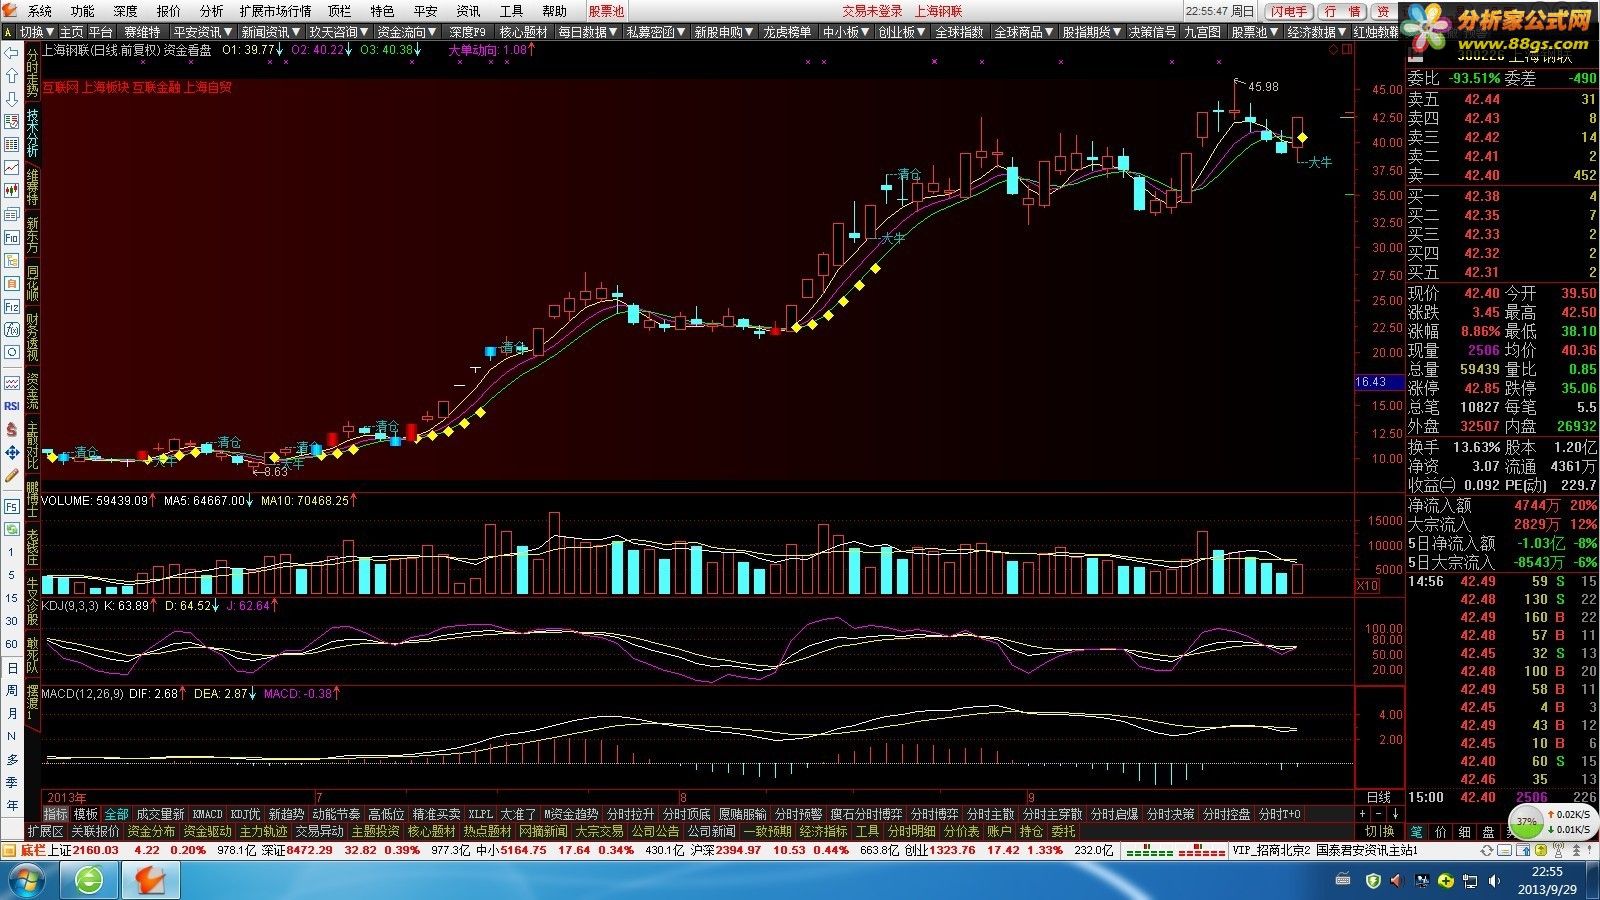Click the small A icon on toolbar
Screen dimensions: 1600x900
pyautogui.click(x=9, y=32)
